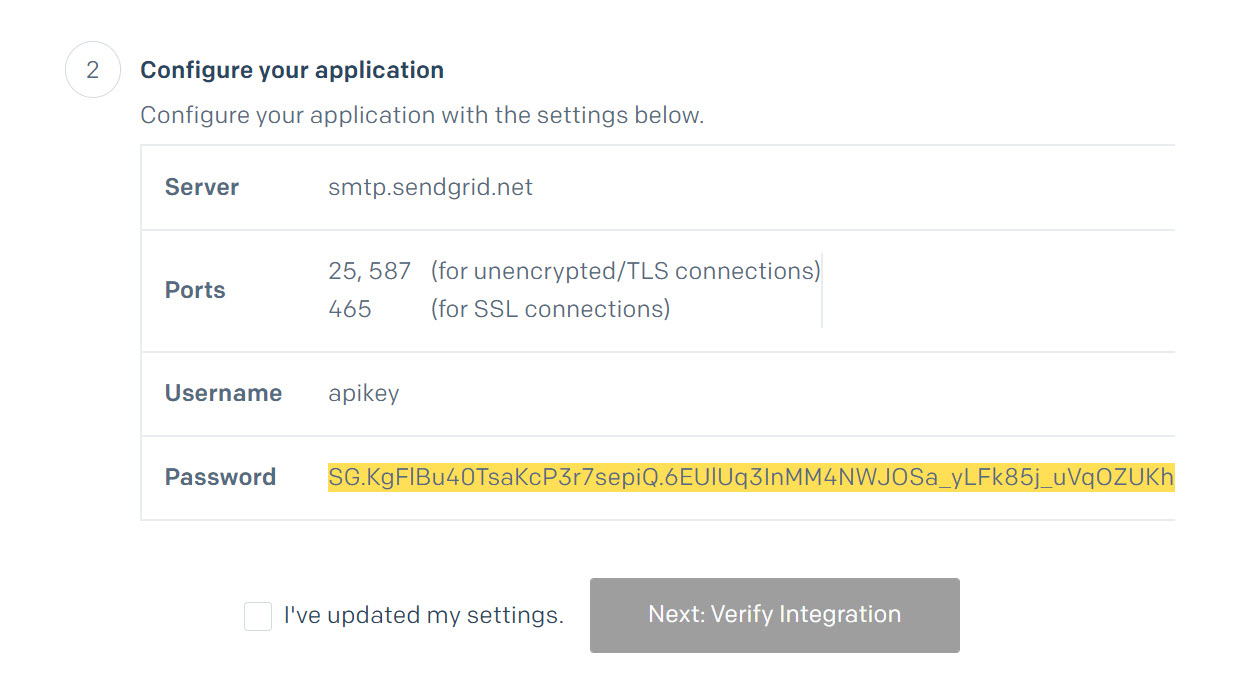Viewport: 1236px width, 674px height.
Task: Click "Configure your application with the settings below."
Action: point(422,115)
